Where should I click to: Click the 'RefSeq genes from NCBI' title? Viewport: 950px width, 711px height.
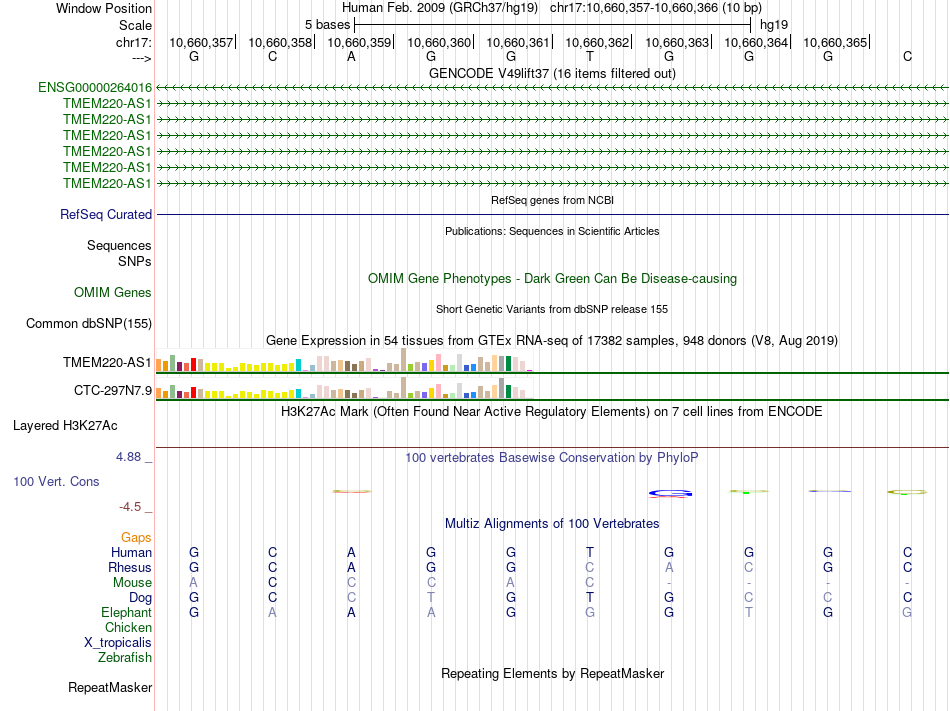552,200
